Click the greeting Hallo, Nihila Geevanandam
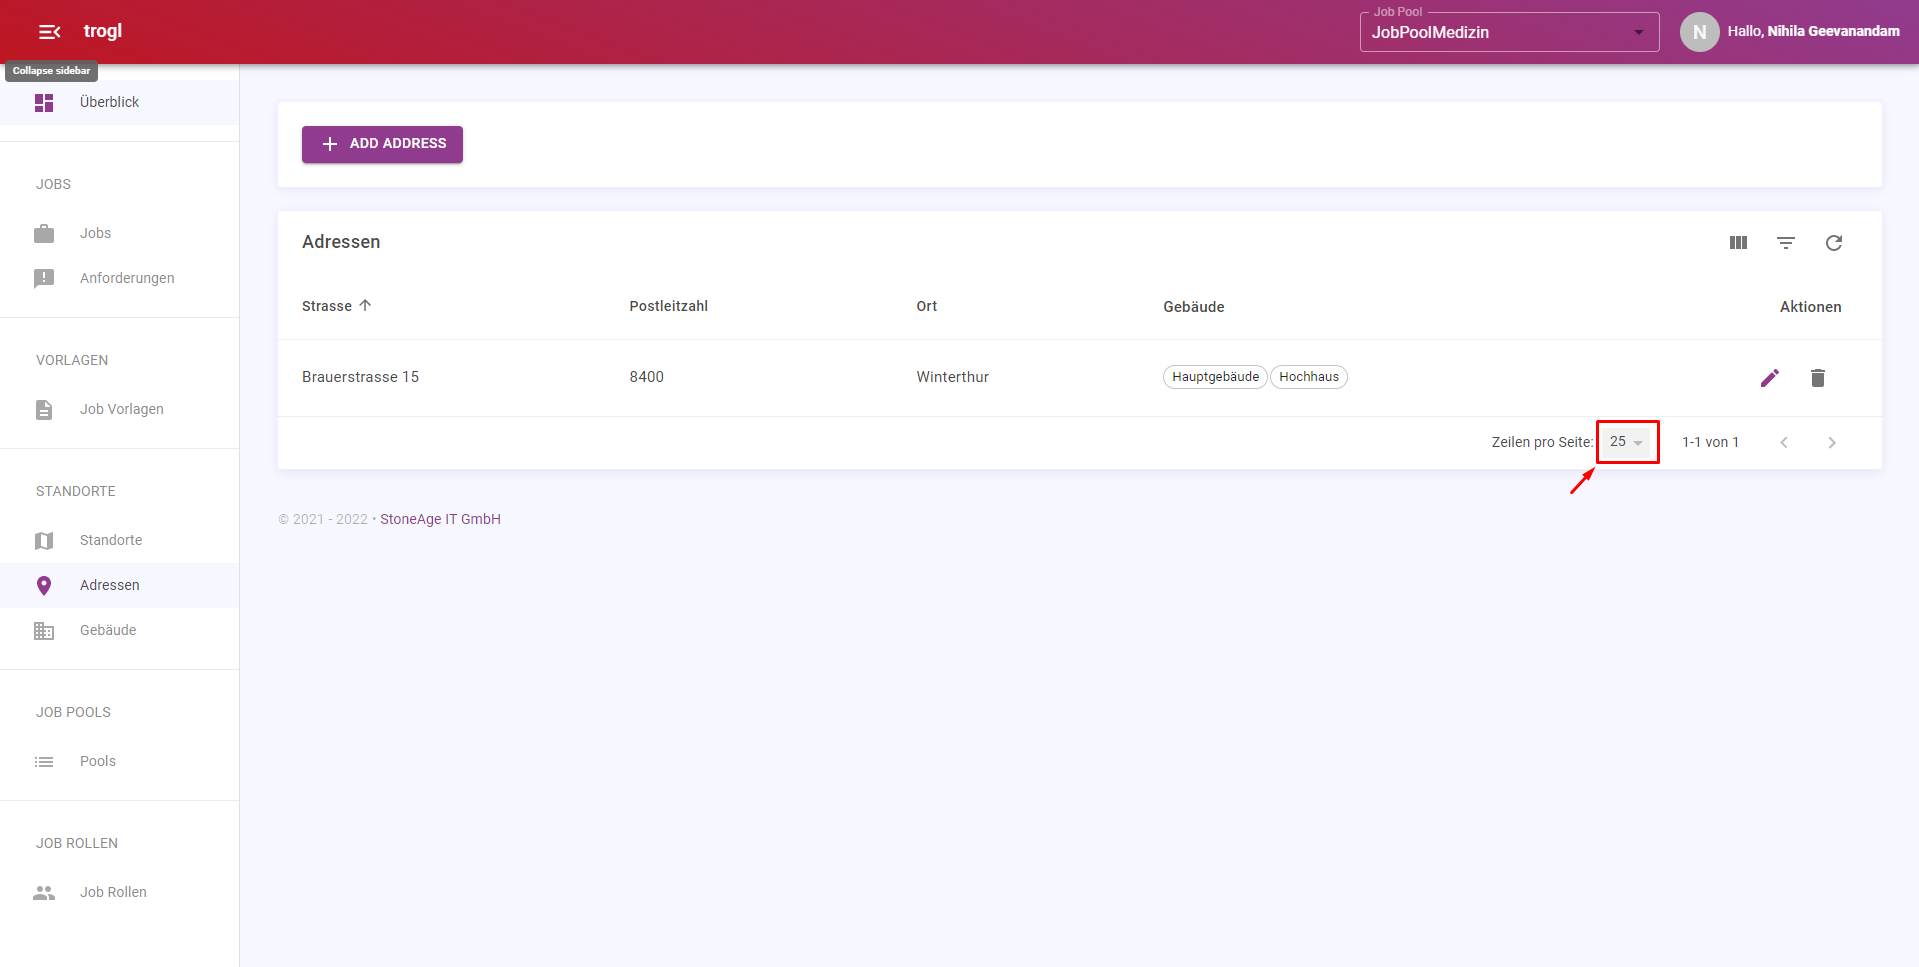Screen dimensions: 1919x967 pyautogui.click(x=1813, y=31)
